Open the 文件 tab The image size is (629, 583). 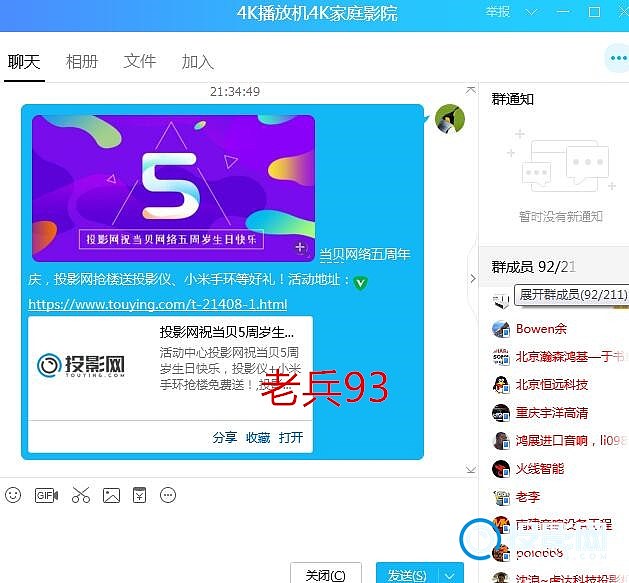pos(140,61)
